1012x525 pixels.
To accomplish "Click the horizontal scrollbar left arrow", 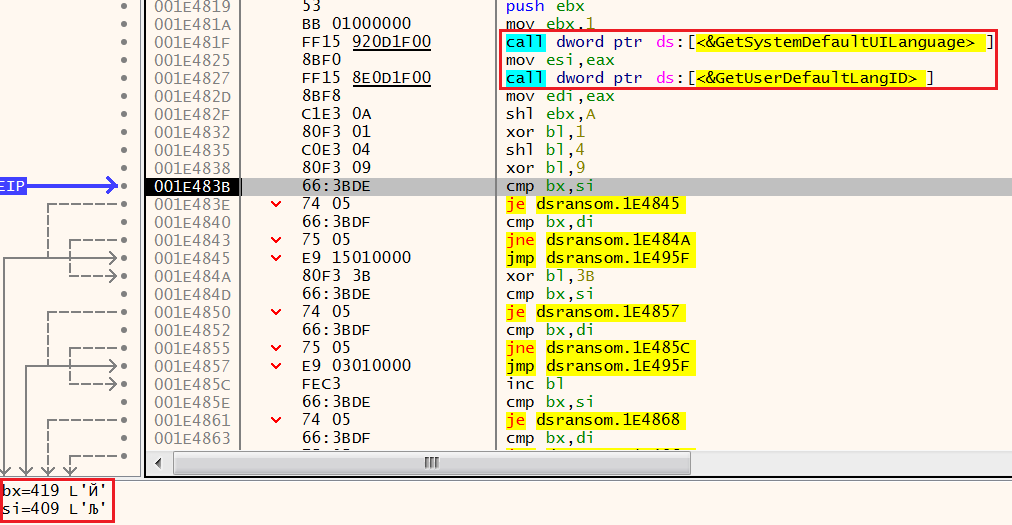I will click(157, 463).
